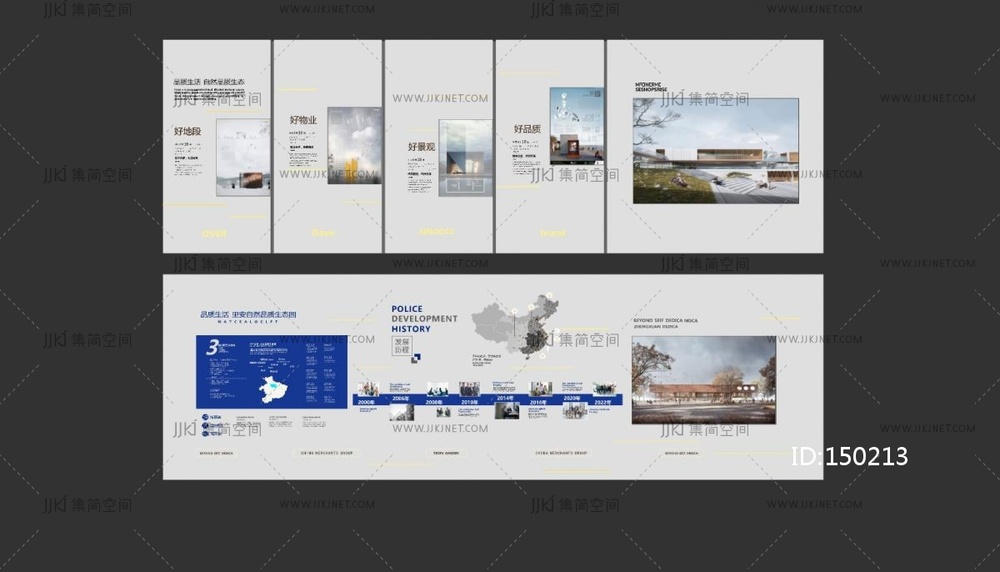This screenshot has width=1000, height=572.
Task: Click the 2022年 timeline marker
Action: tap(604, 399)
